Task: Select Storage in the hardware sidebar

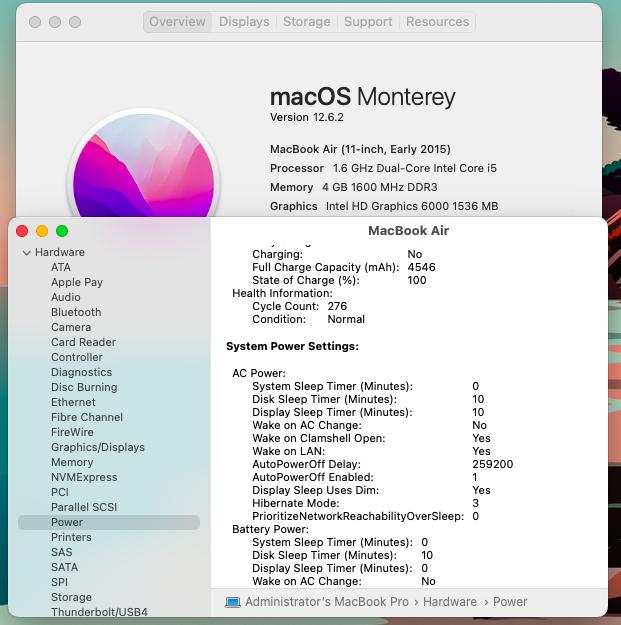Action: coord(71,597)
